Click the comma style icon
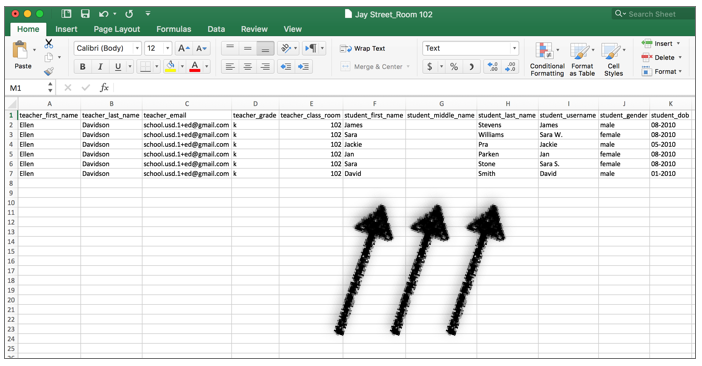 coord(471,67)
